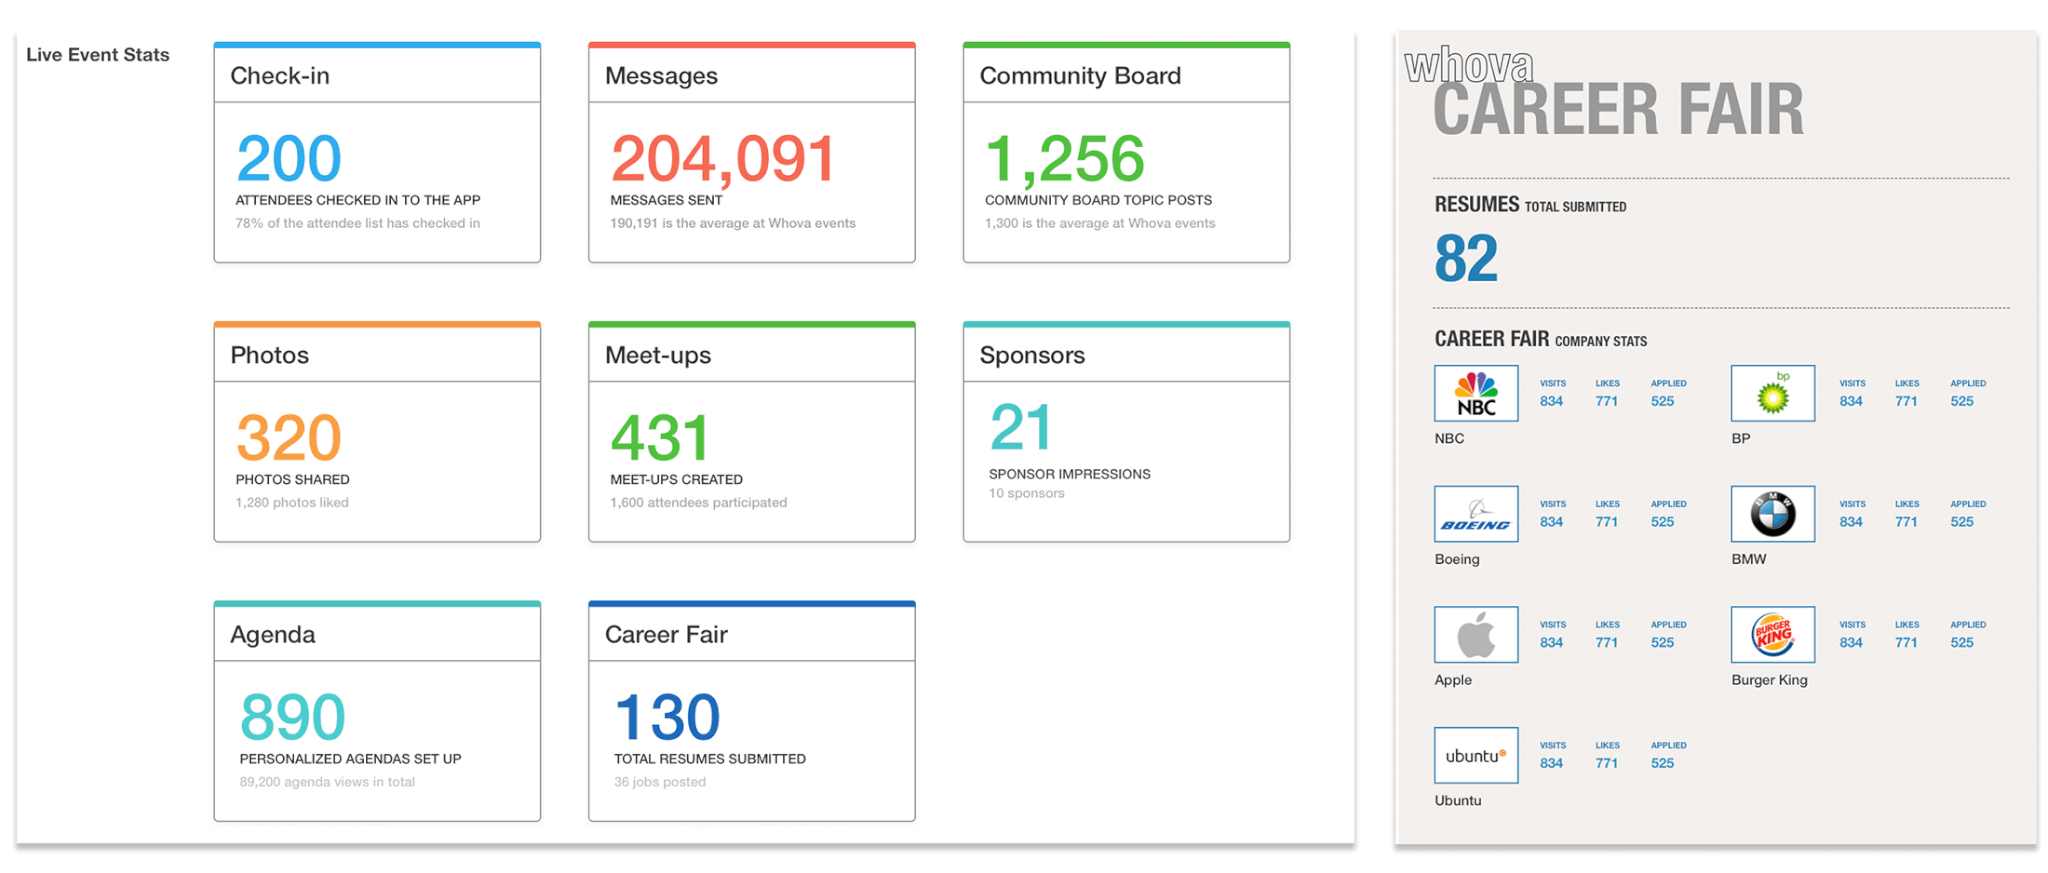Click the 82 resumes total number

[1465, 259]
